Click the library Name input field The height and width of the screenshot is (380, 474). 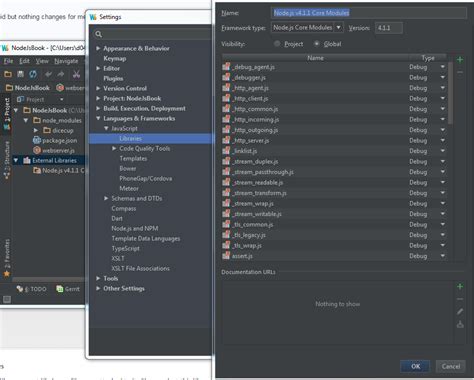[369, 13]
